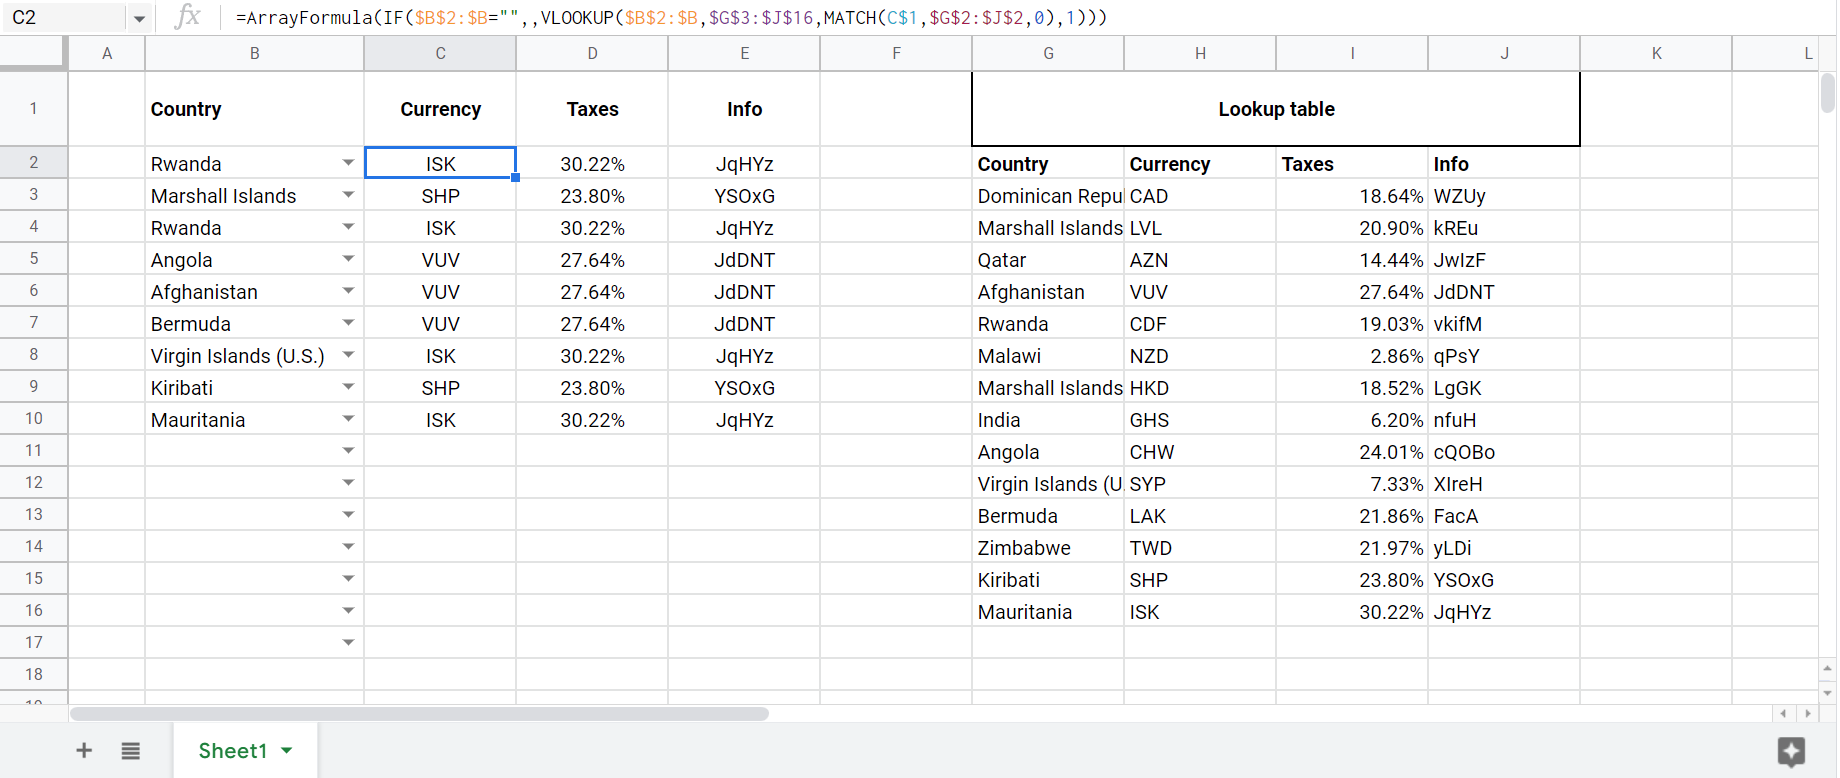Open the empty dropdown in row 11
The height and width of the screenshot is (778, 1840).
(348, 450)
